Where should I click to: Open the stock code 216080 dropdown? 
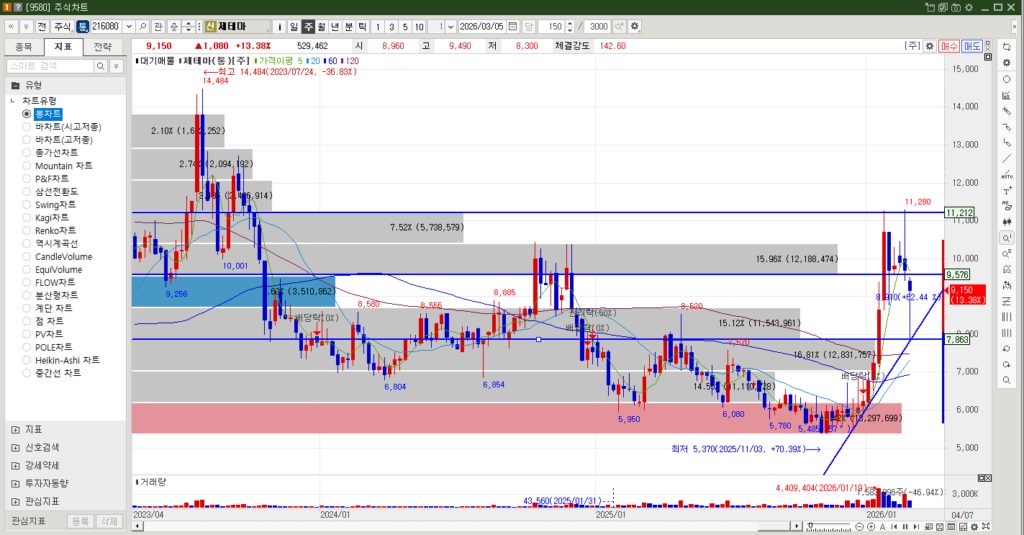[x=128, y=26]
